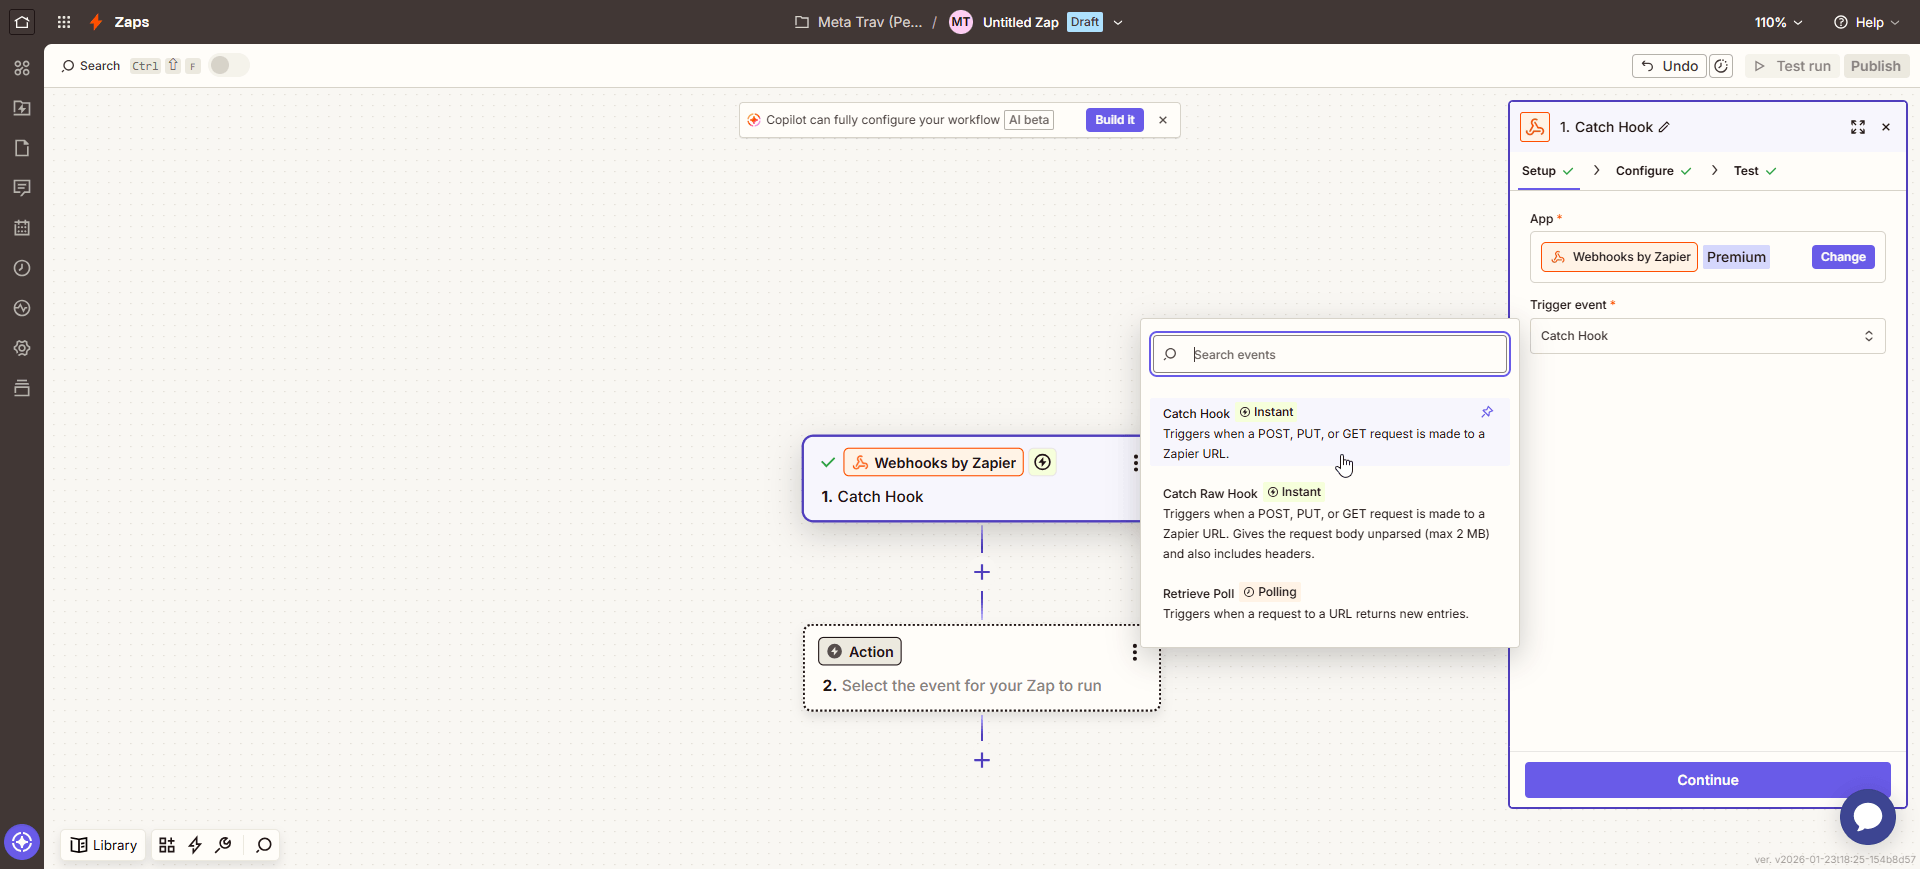Click the Publish button
This screenshot has height=869, width=1920.
1875,66
